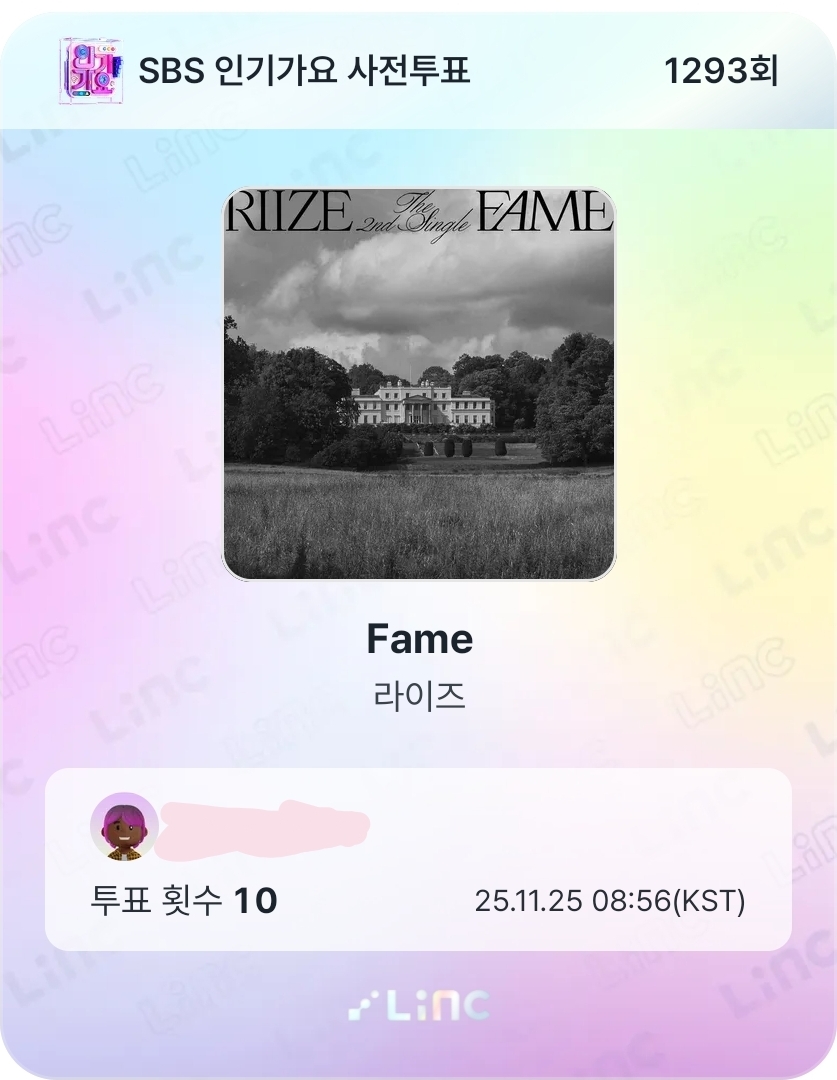Click the 'RIIZE' text on album art
Screen dimensions: 837x1080
point(289,211)
